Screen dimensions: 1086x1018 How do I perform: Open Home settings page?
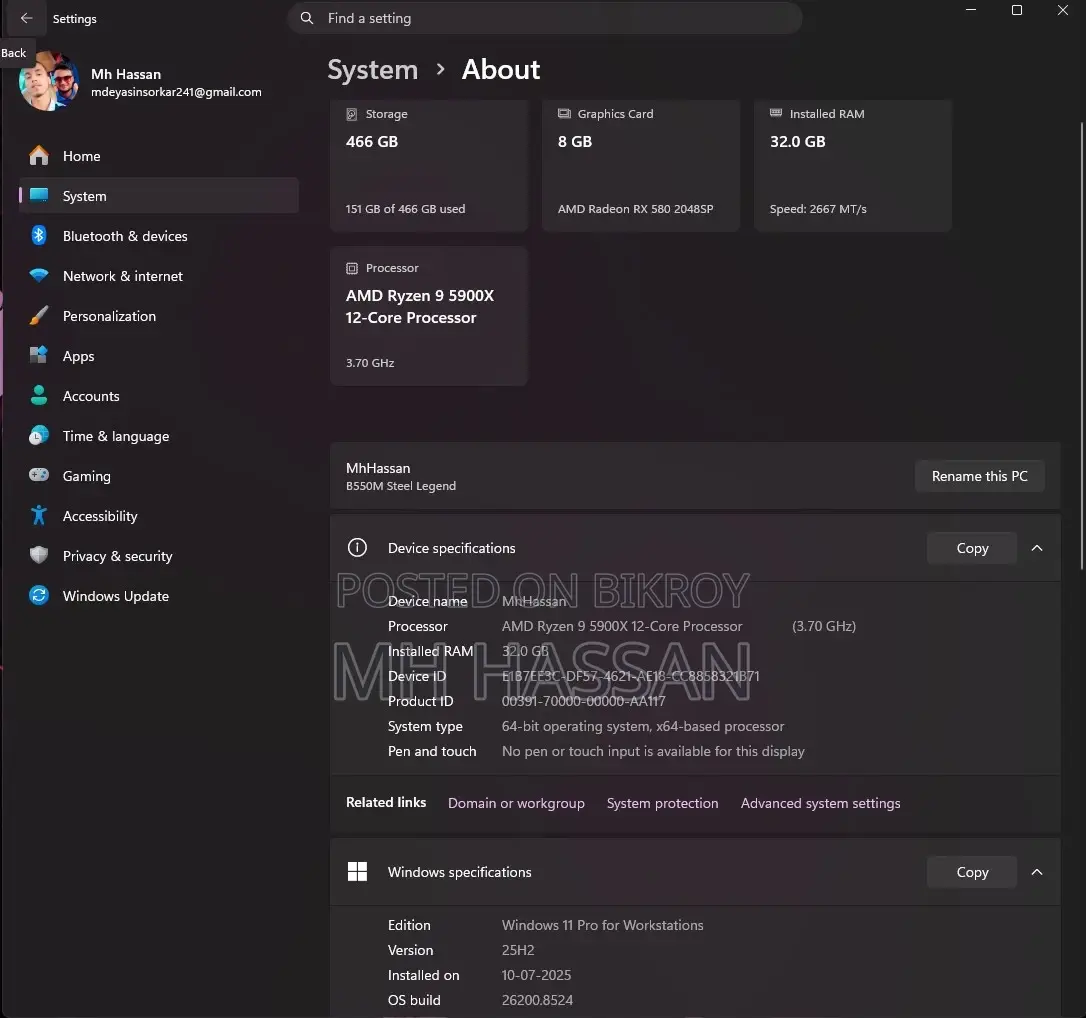159,156
